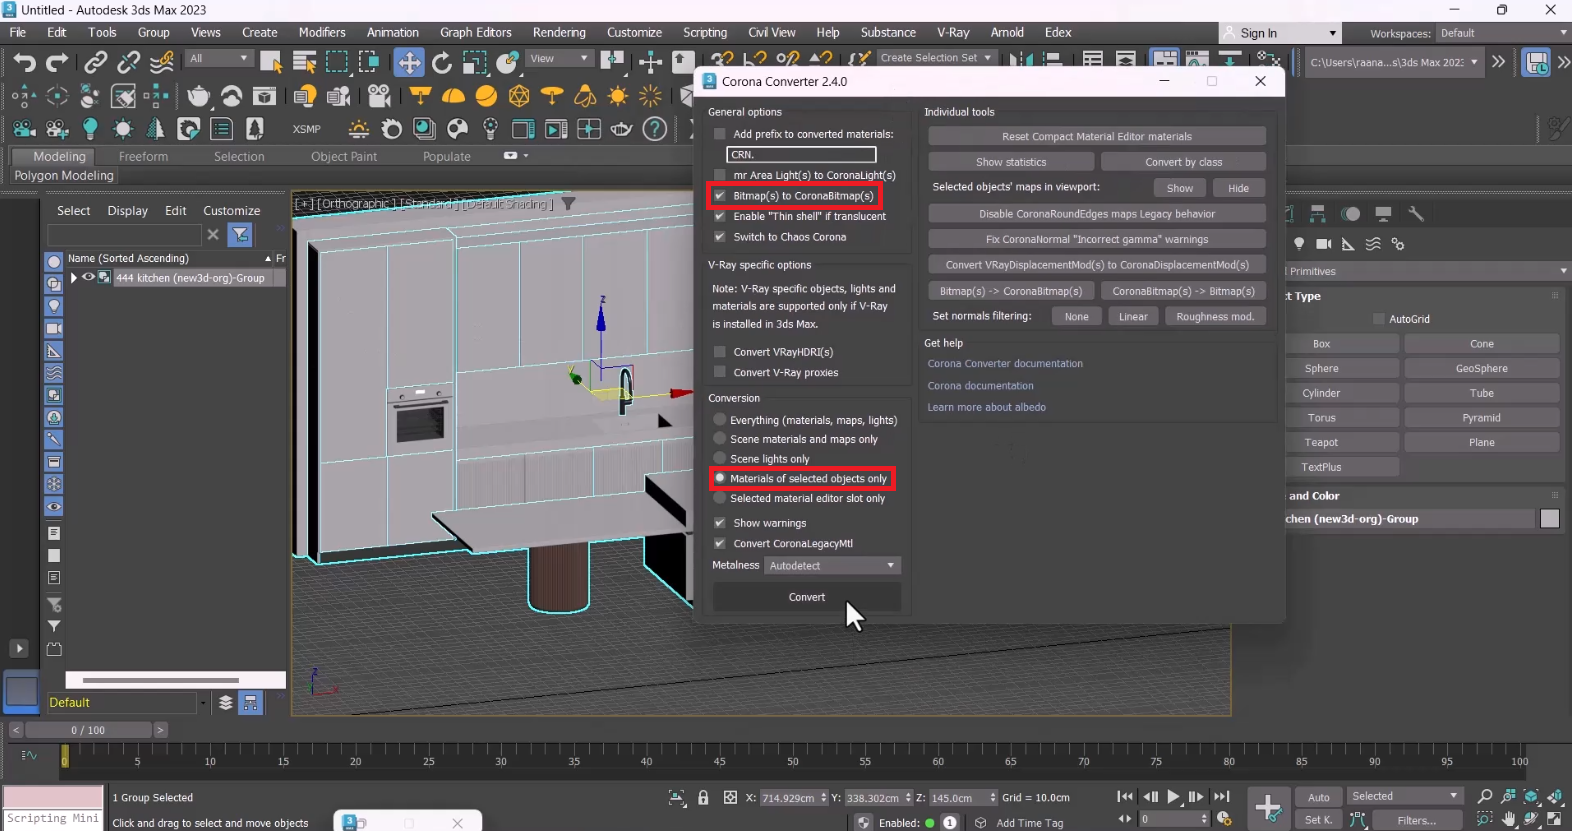Viewport: 1572px width, 831px height.
Task: Click the Show statistics button
Action: (x=1011, y=162)
